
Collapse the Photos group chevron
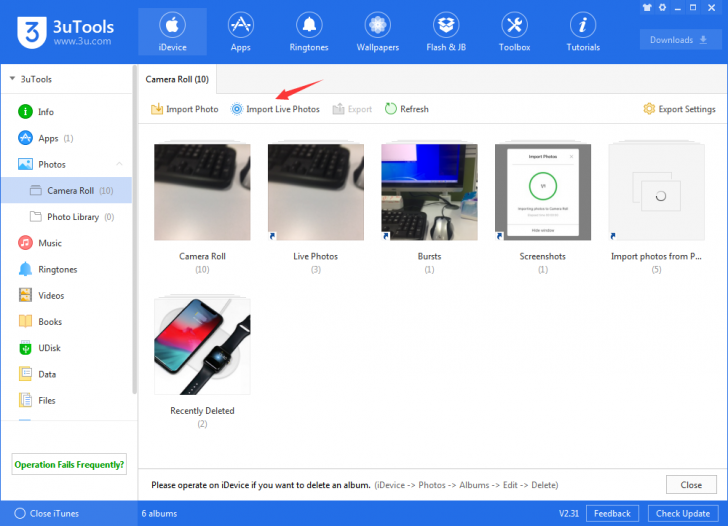tap(119, 164)
